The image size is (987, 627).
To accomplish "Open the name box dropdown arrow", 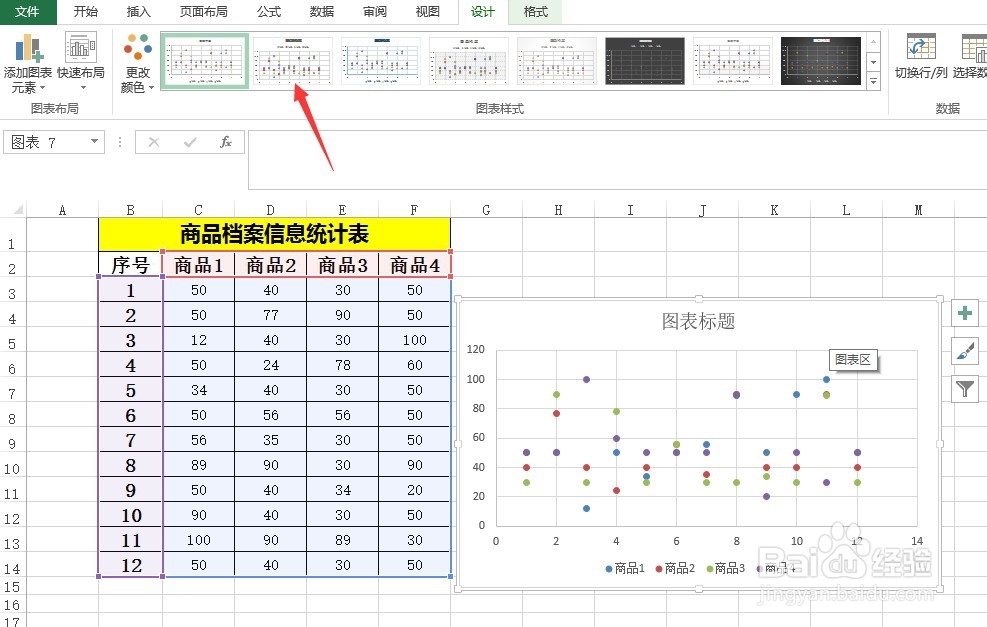I will click(x=94, y=142).
